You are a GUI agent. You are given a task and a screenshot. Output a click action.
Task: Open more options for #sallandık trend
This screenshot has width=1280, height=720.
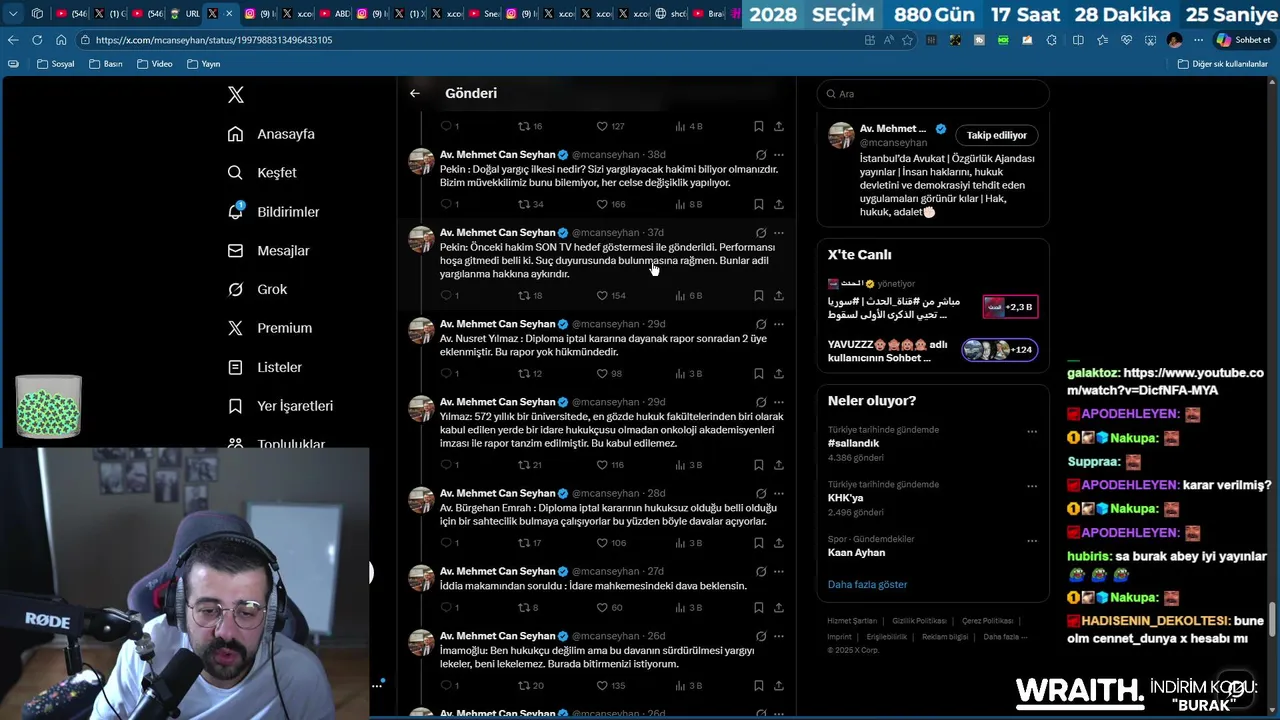coord(1032,432)
